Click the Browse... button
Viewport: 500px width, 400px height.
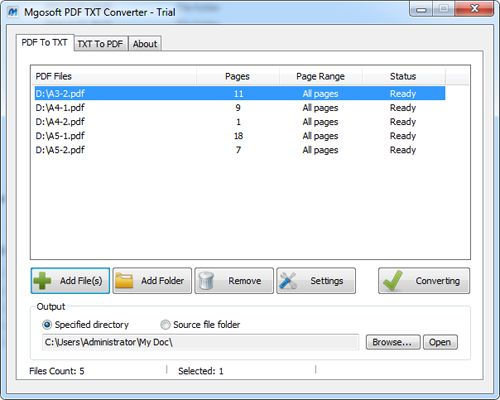pos(392,342)
